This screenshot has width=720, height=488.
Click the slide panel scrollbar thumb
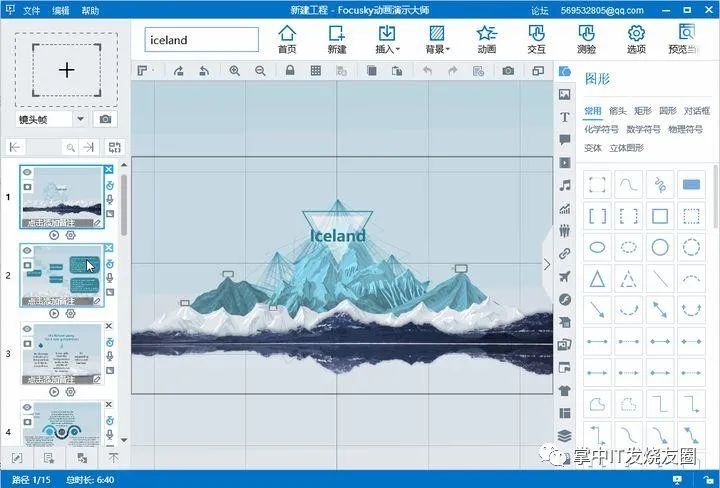[124, 204]
